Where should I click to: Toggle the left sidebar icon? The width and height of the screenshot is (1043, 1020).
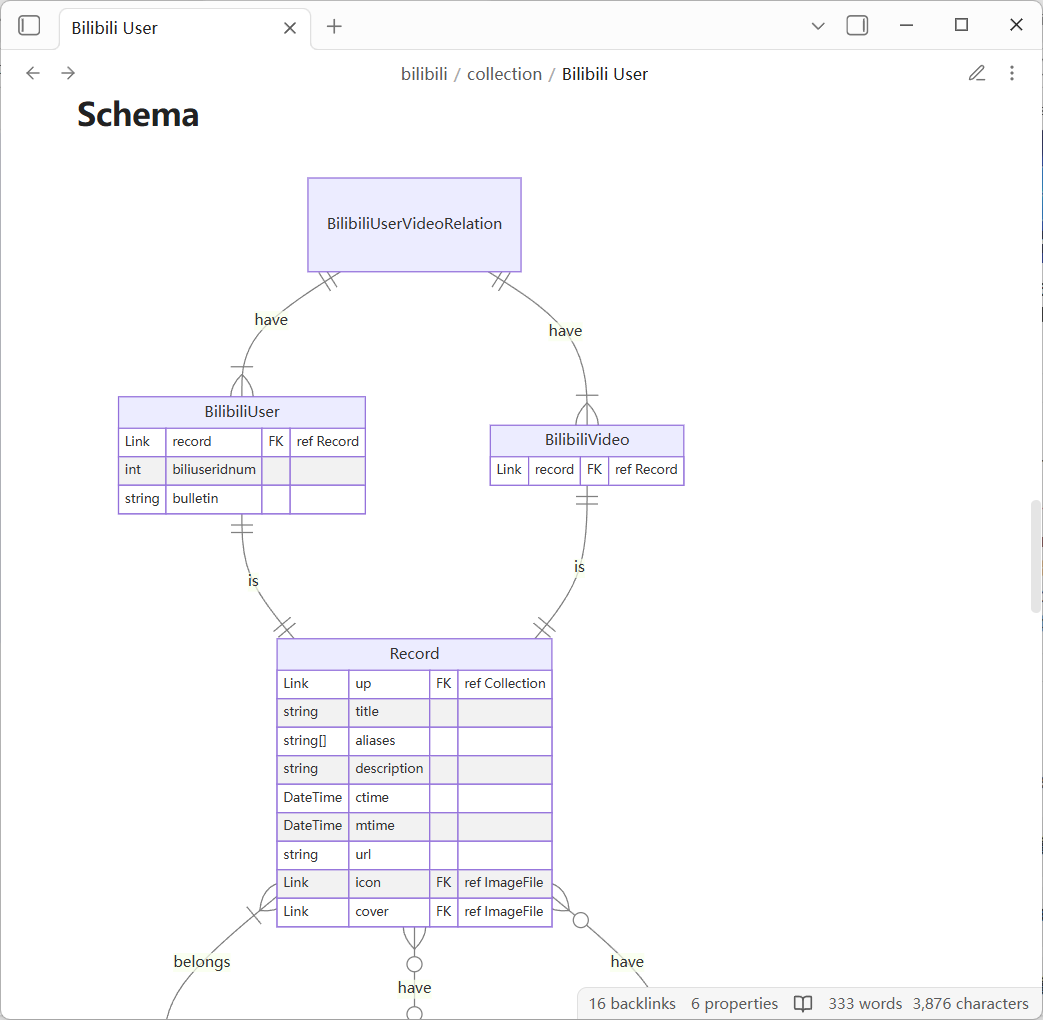click(x=30, y=26)
